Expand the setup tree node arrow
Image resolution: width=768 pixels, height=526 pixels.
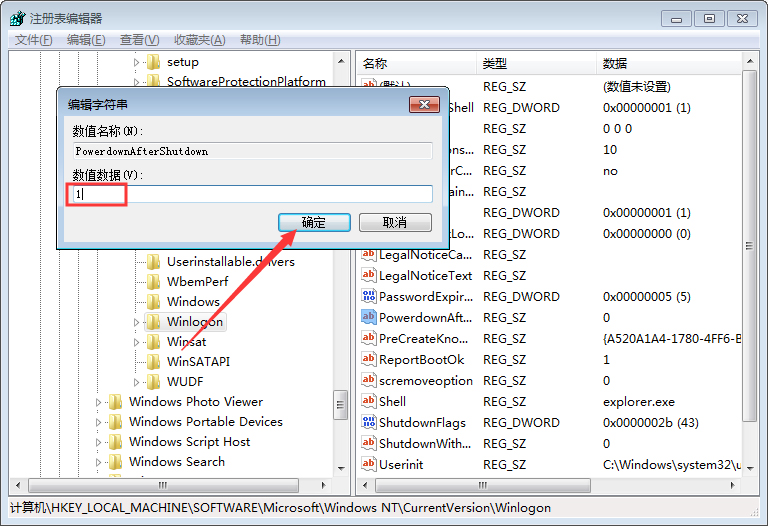tap(137, 62)
